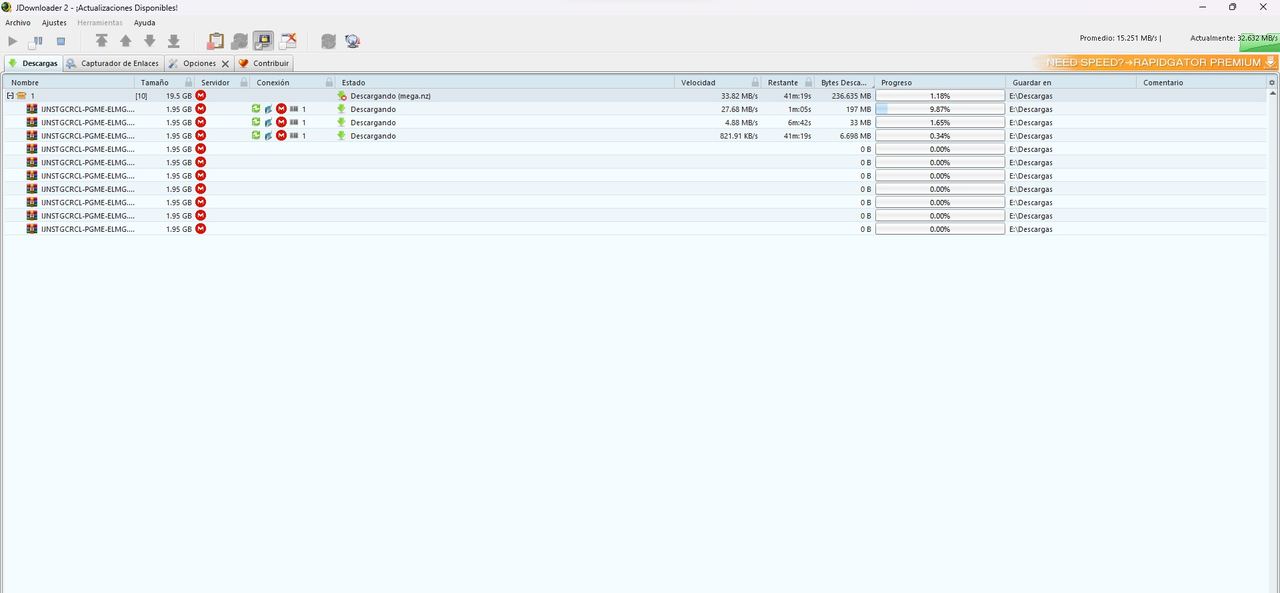The width and height of the screenshot is (1280, 593).
Task: Sort by the Velocidad column header
Action: coord(698,82)
